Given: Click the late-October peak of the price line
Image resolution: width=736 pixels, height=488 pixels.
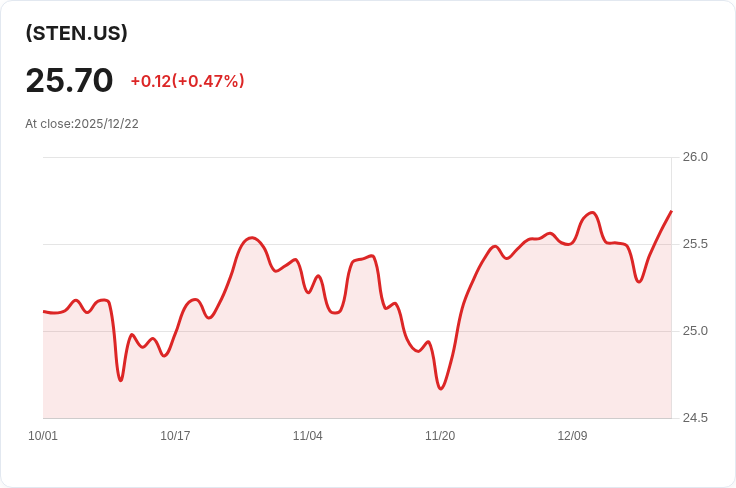Looking at the screenshot, I should pos(252,238).
